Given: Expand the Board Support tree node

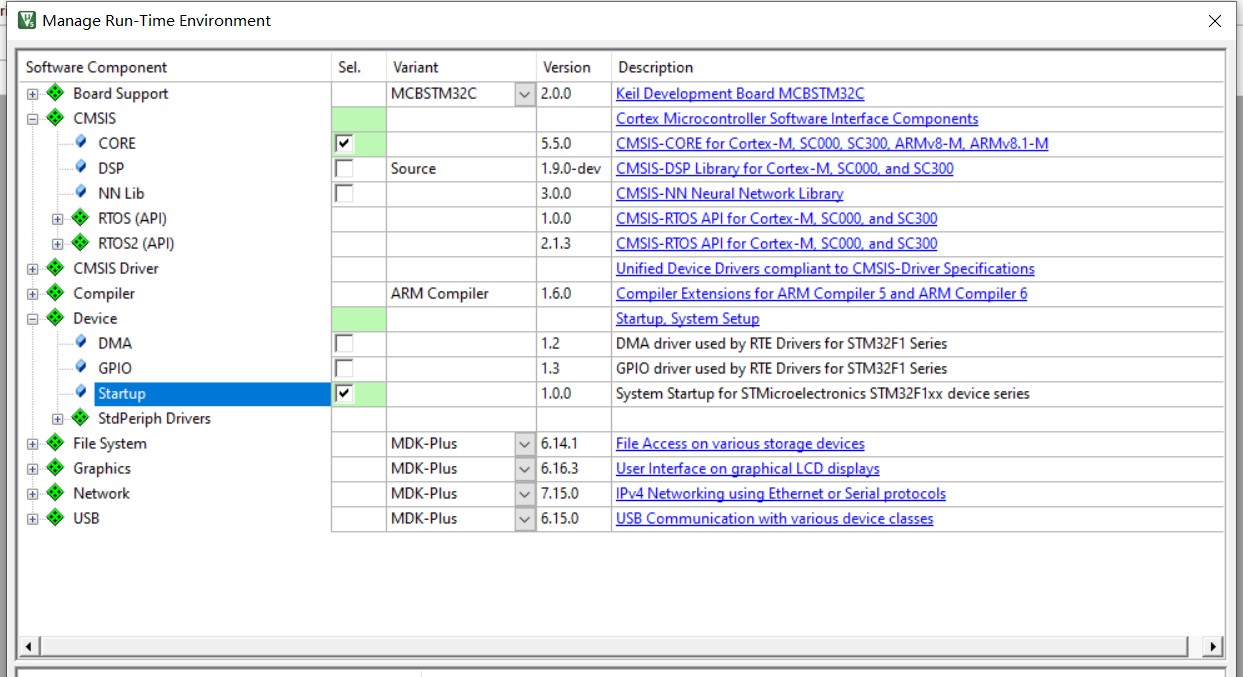Looking at the screenshot, I should (x=33, y=94).
